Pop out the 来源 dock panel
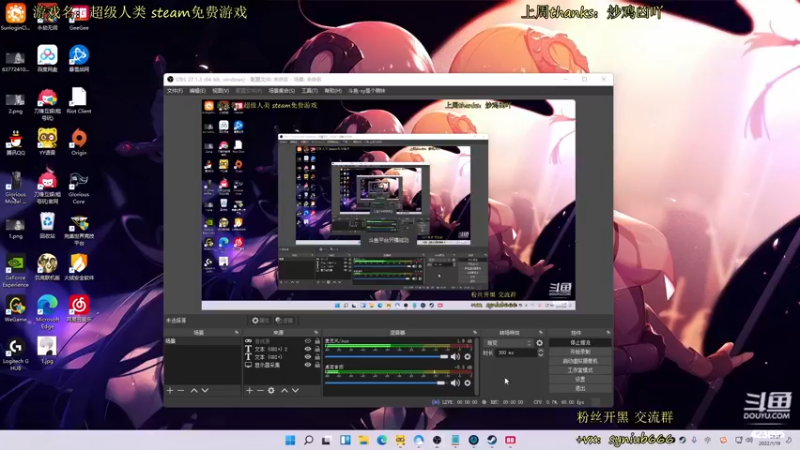 click(x=316, y=333)
